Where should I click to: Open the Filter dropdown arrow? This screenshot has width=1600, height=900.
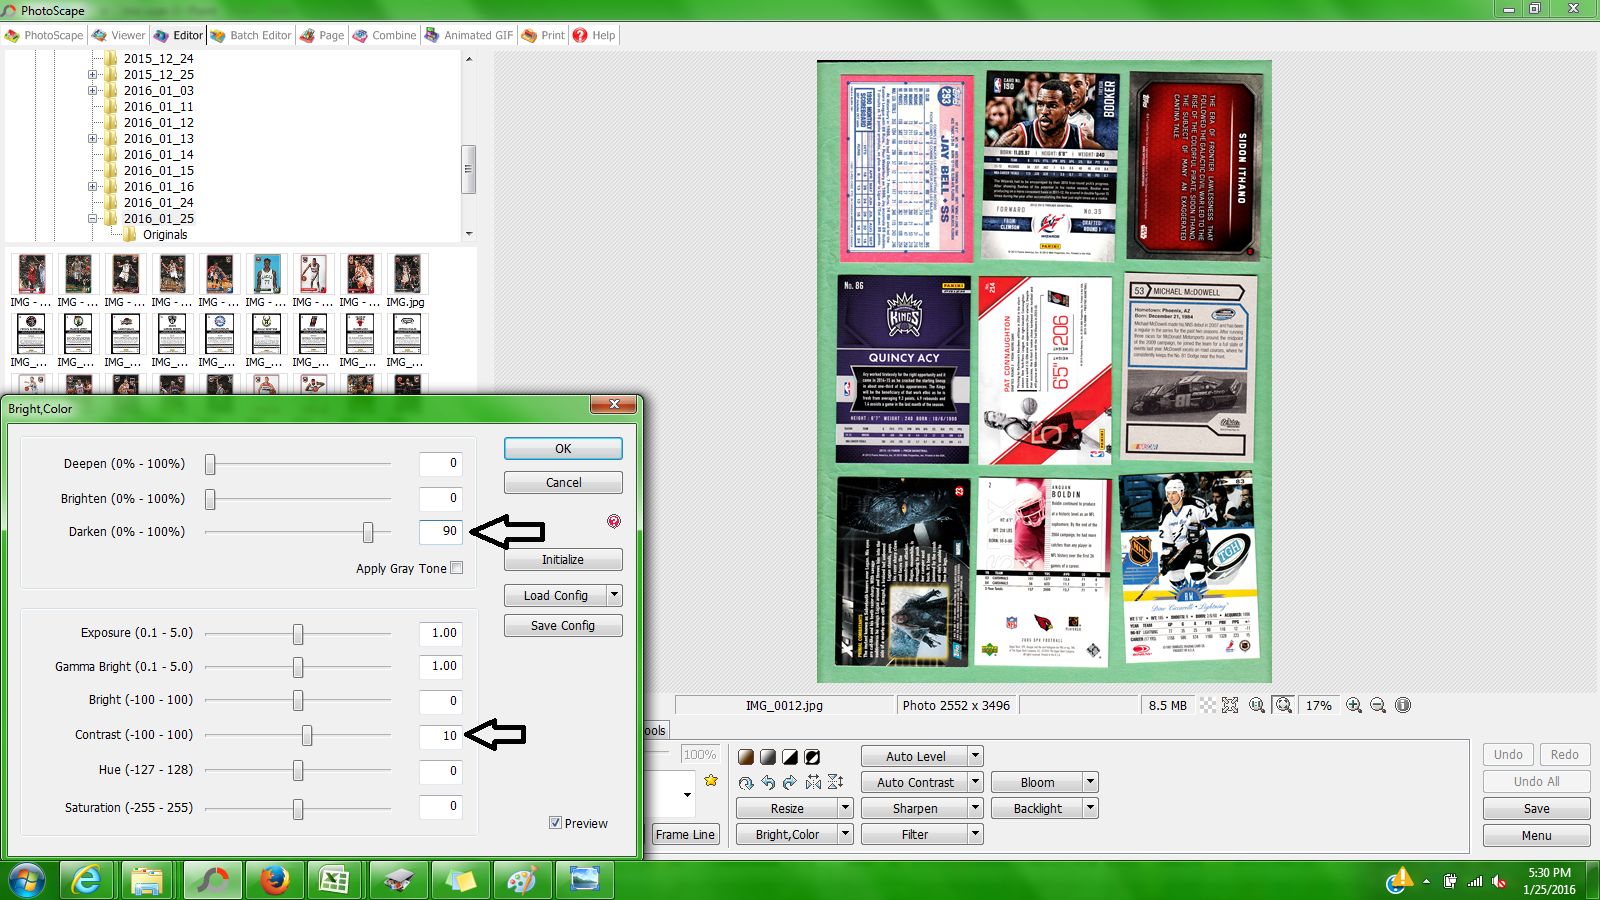976,834
